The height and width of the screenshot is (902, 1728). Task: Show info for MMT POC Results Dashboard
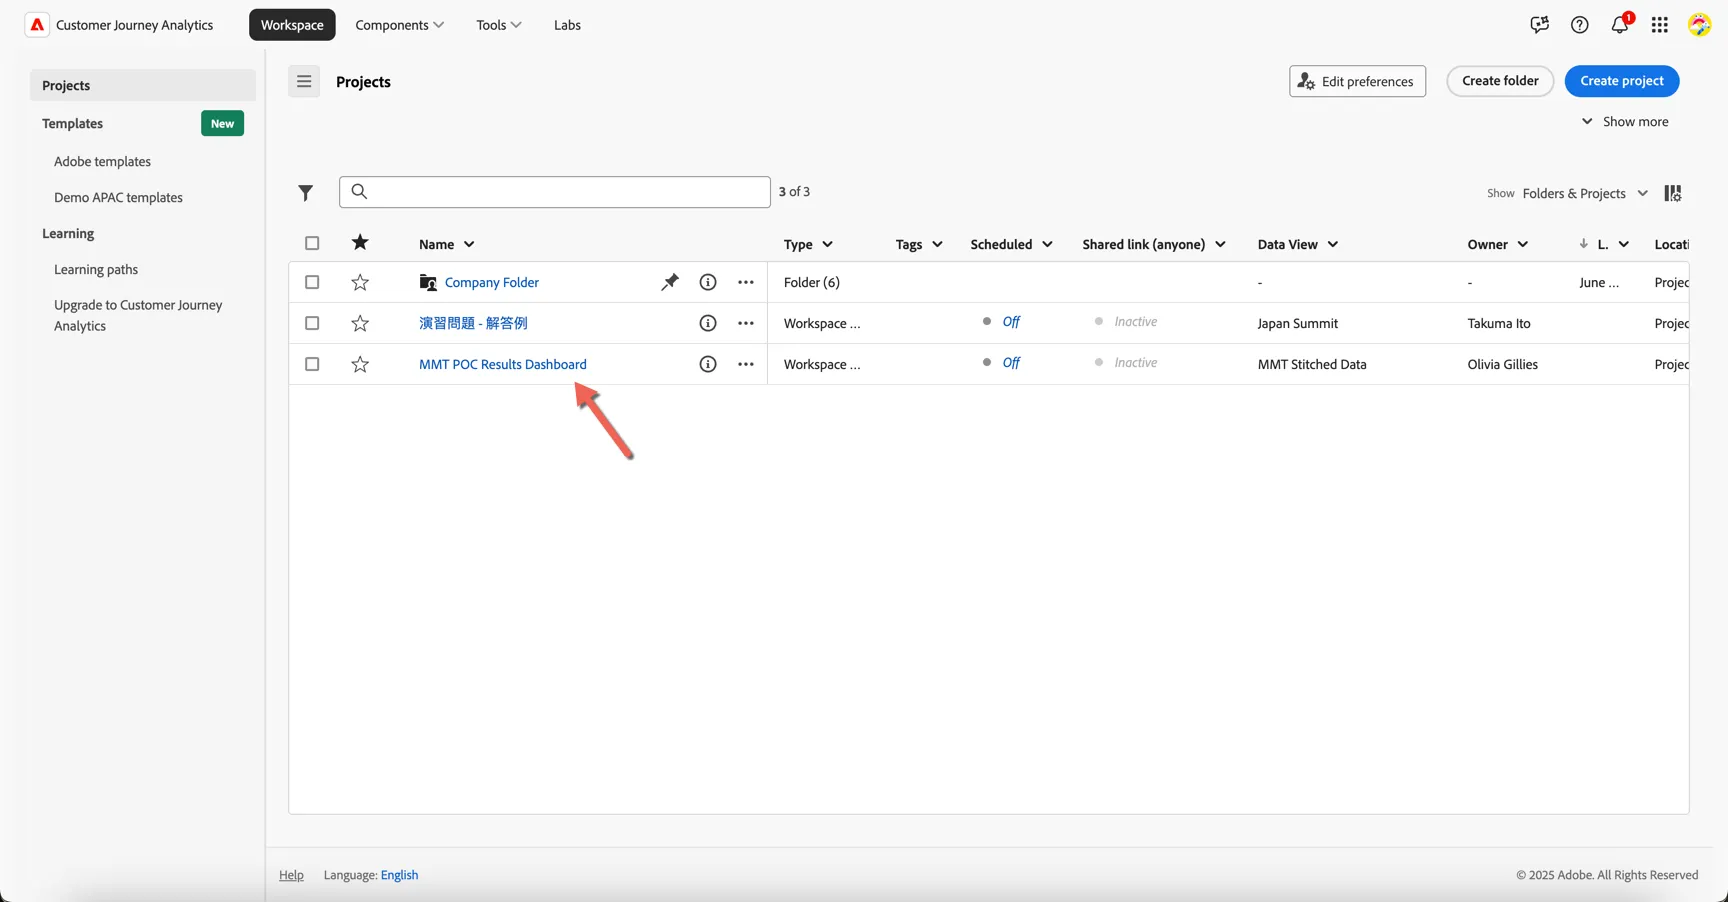click(x=708, y=364)
